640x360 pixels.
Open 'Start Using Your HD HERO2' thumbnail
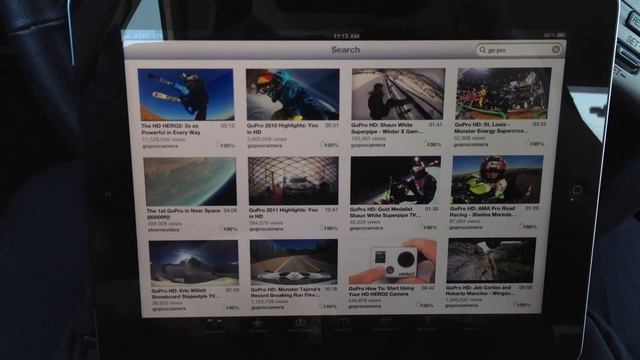click(392, 261)
